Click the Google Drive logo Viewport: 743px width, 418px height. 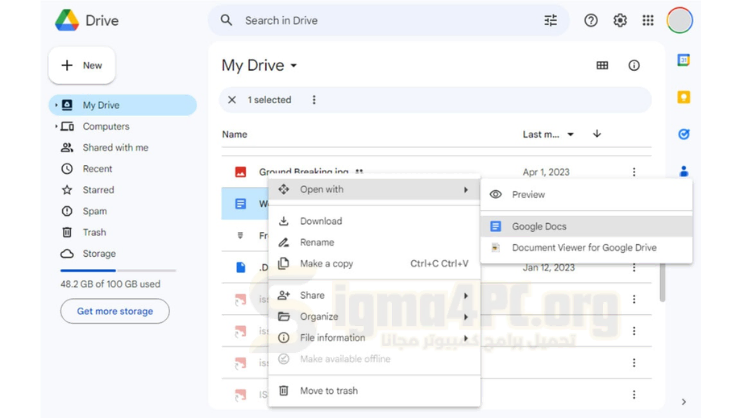pyautogui.click(x=67, y=20)
